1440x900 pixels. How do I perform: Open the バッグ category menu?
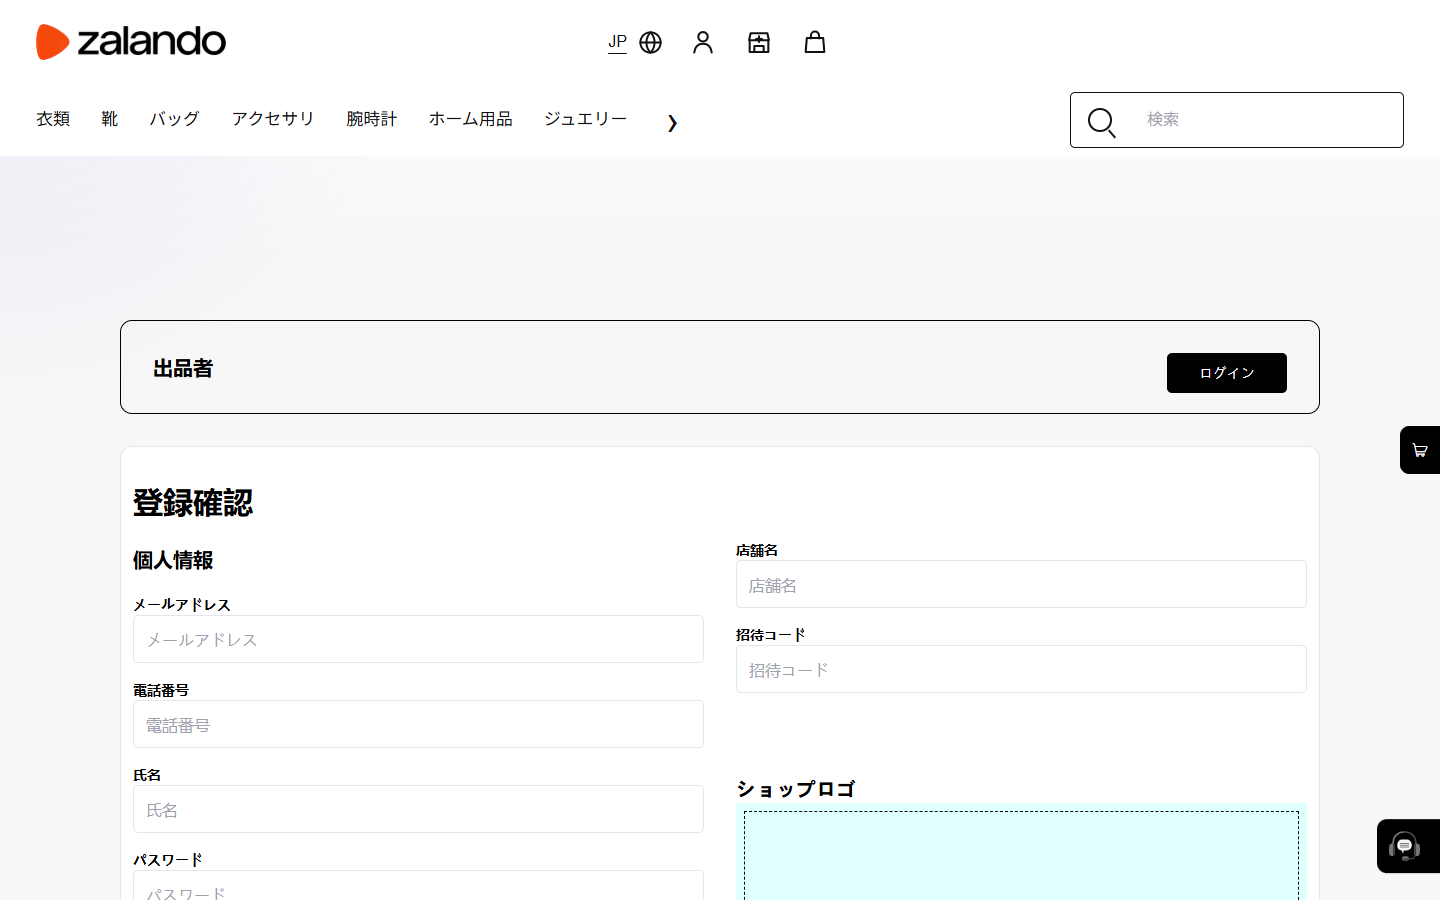175,119
